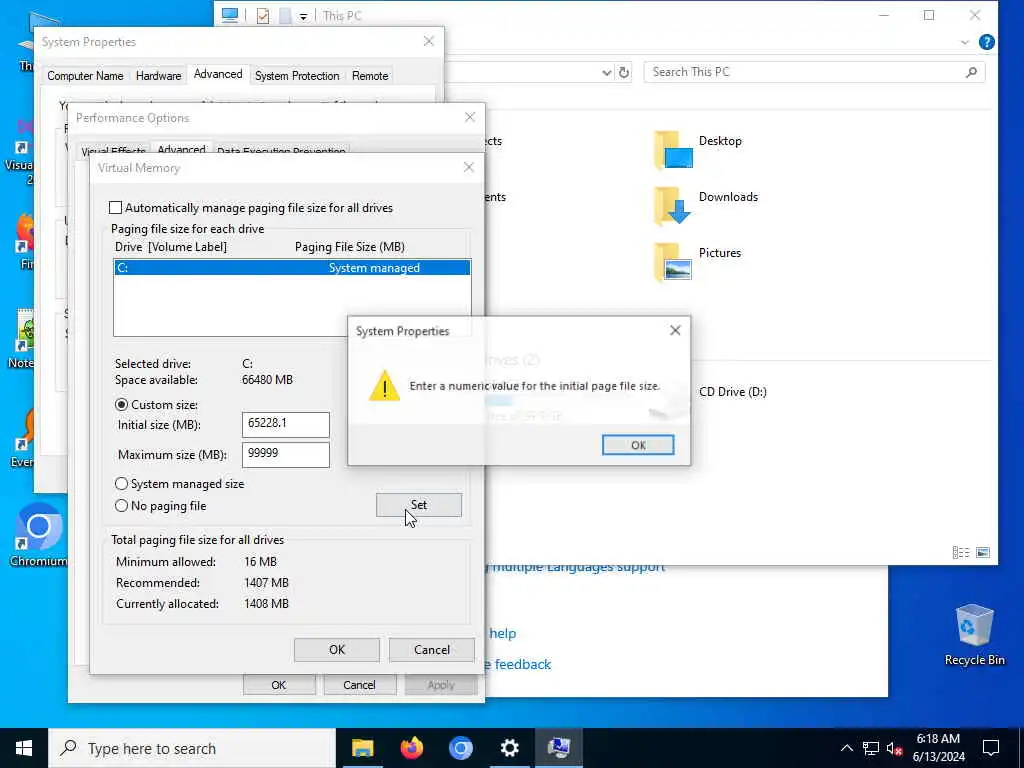Screen dimensions: 1024x768
Task: Click the Properties quick access icon
Action: point(263,16)
